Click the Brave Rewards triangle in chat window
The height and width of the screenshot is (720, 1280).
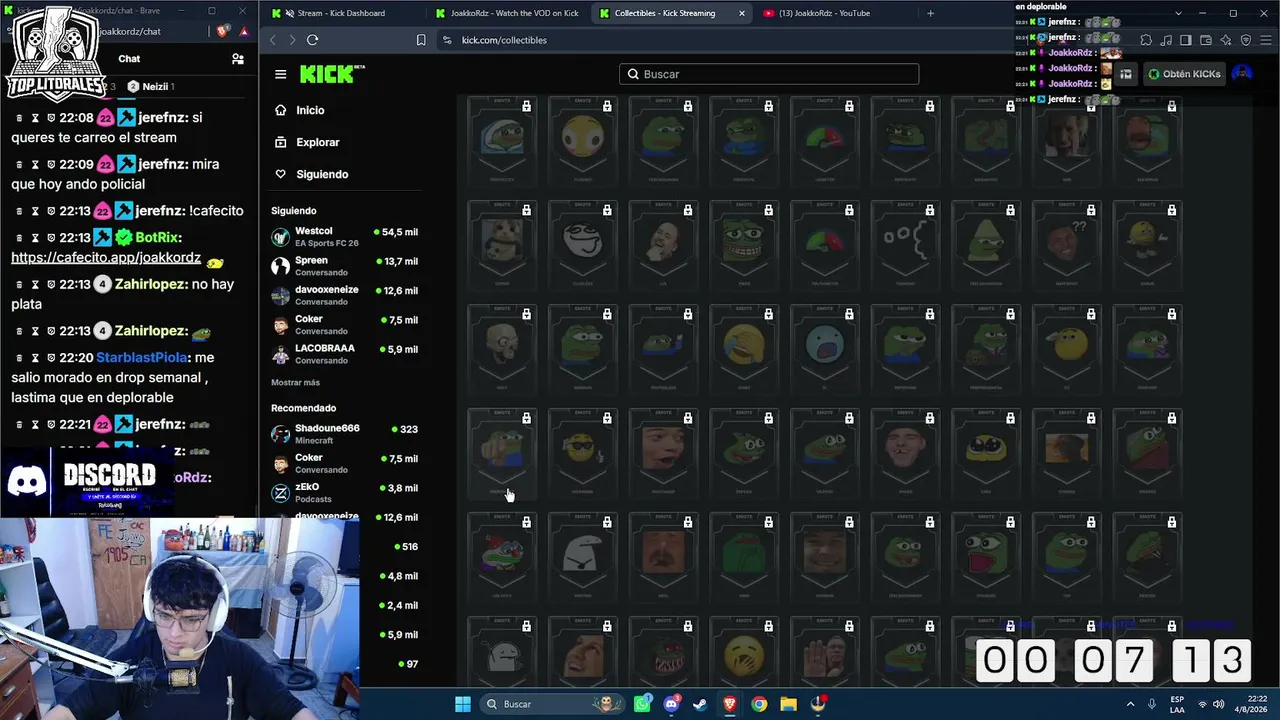pyautogui.click(x=243, y=31)
